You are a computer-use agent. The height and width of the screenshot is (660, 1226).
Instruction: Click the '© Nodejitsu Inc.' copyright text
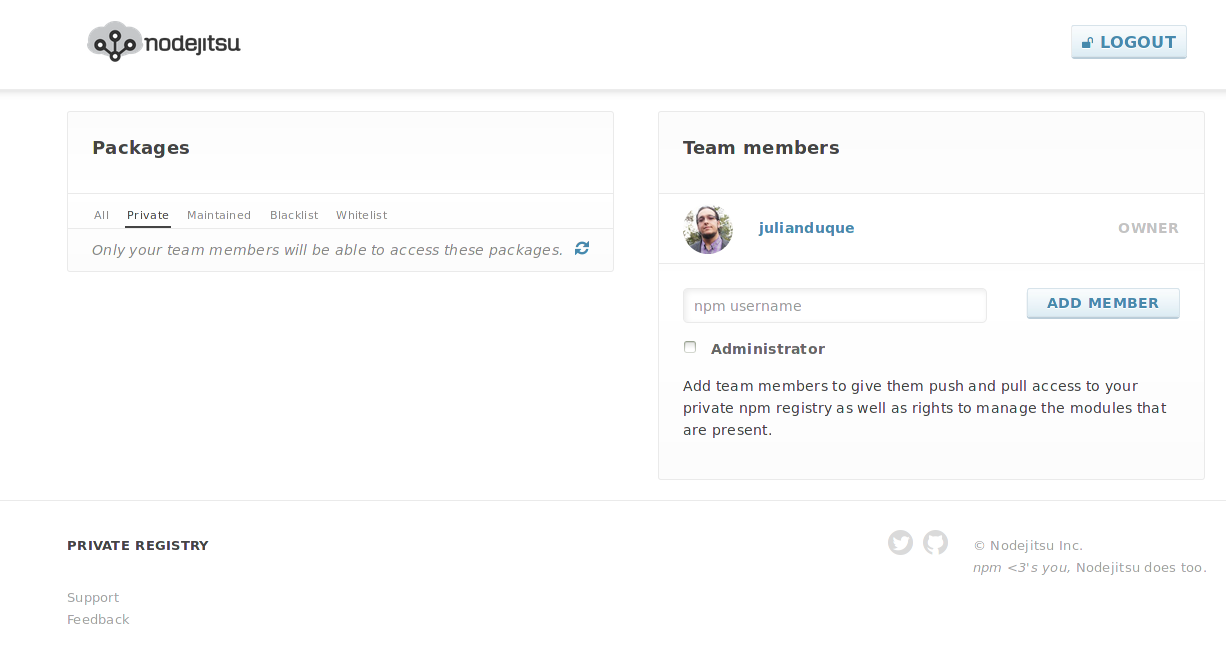(x=1028, y=545)
